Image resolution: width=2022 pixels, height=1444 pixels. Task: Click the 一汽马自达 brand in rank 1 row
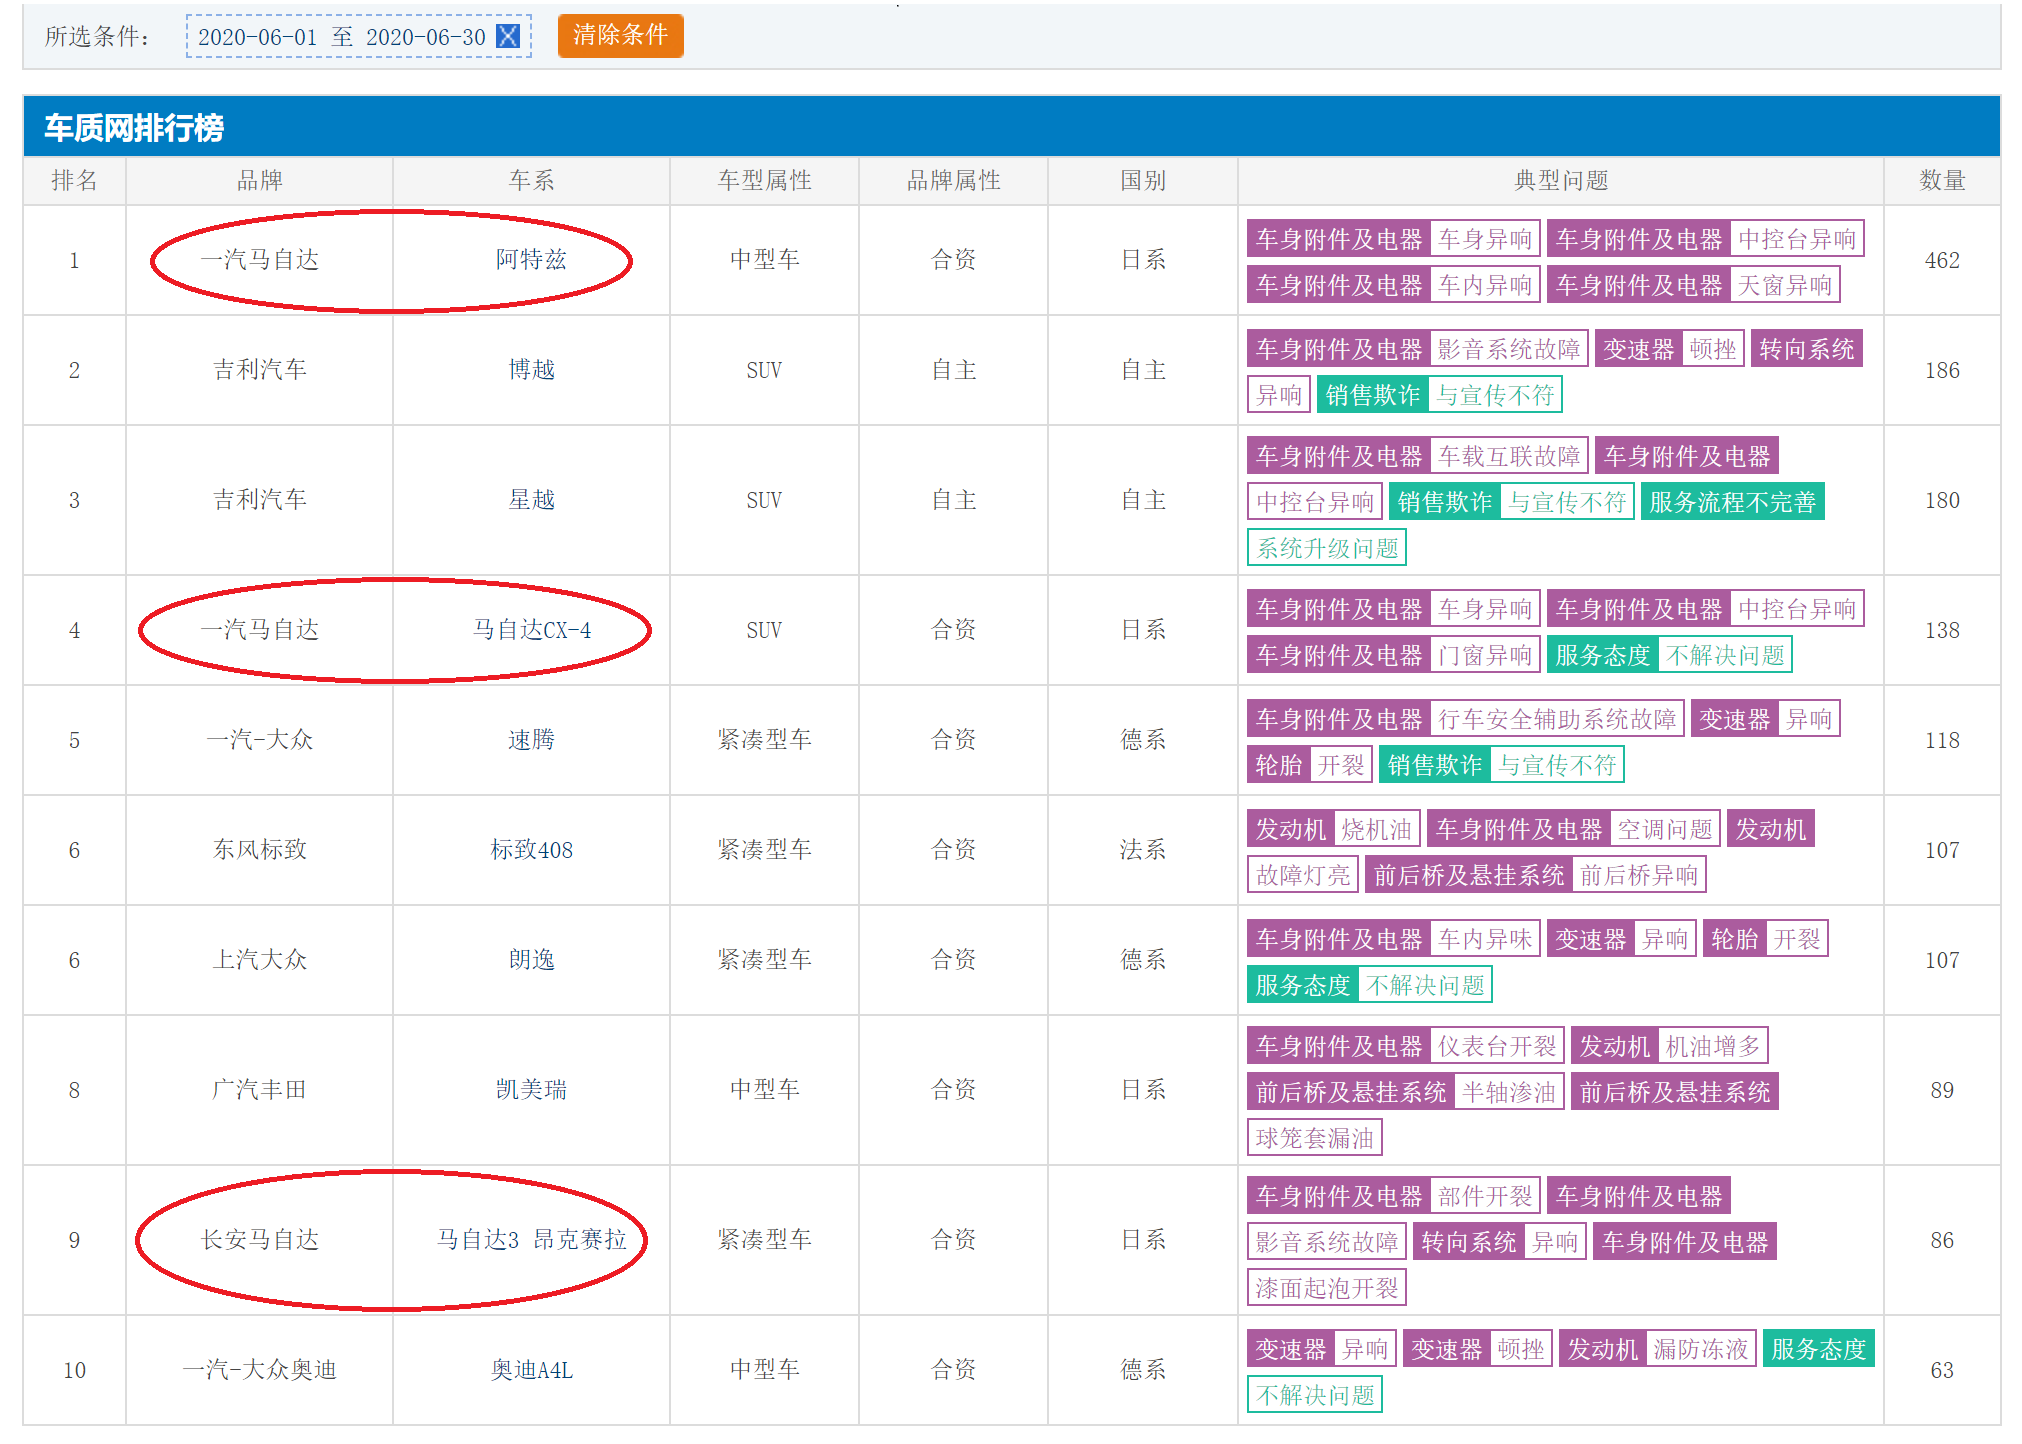[259, 260]
